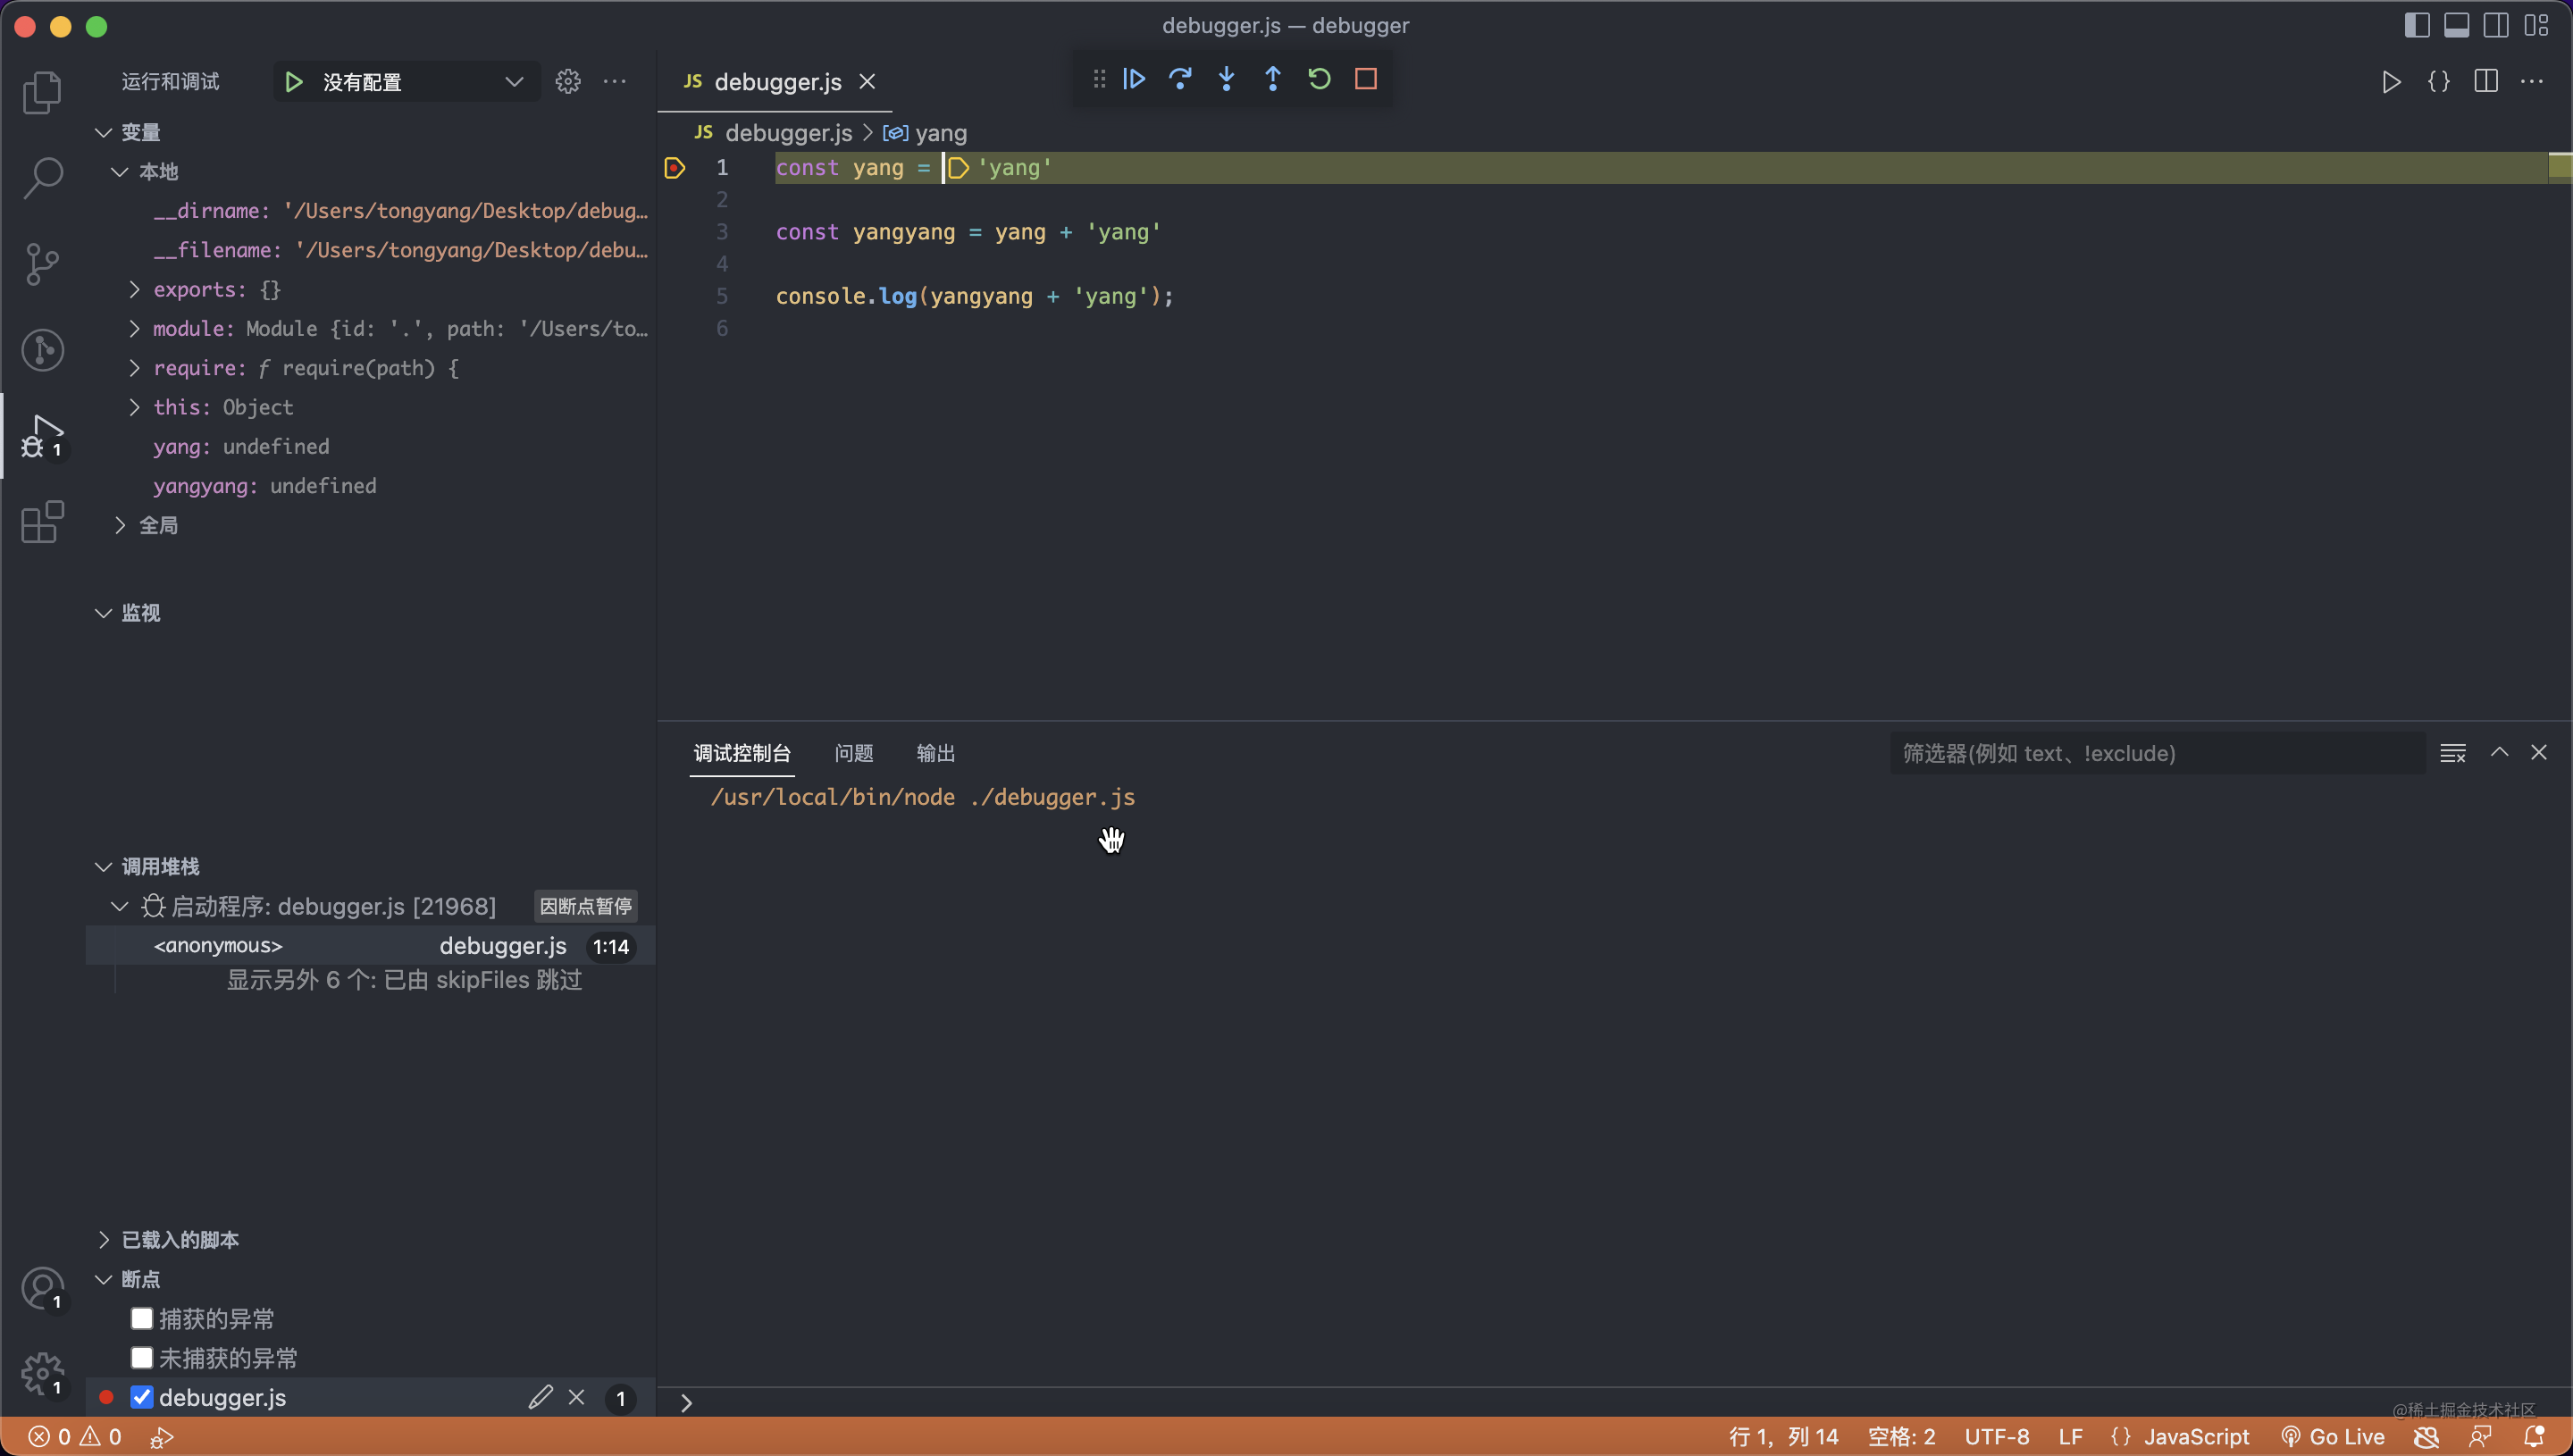The width and height of the screenshot is (2573, 1456).
Task: Click the Step Over debug icon
Action: [1180, 79]
